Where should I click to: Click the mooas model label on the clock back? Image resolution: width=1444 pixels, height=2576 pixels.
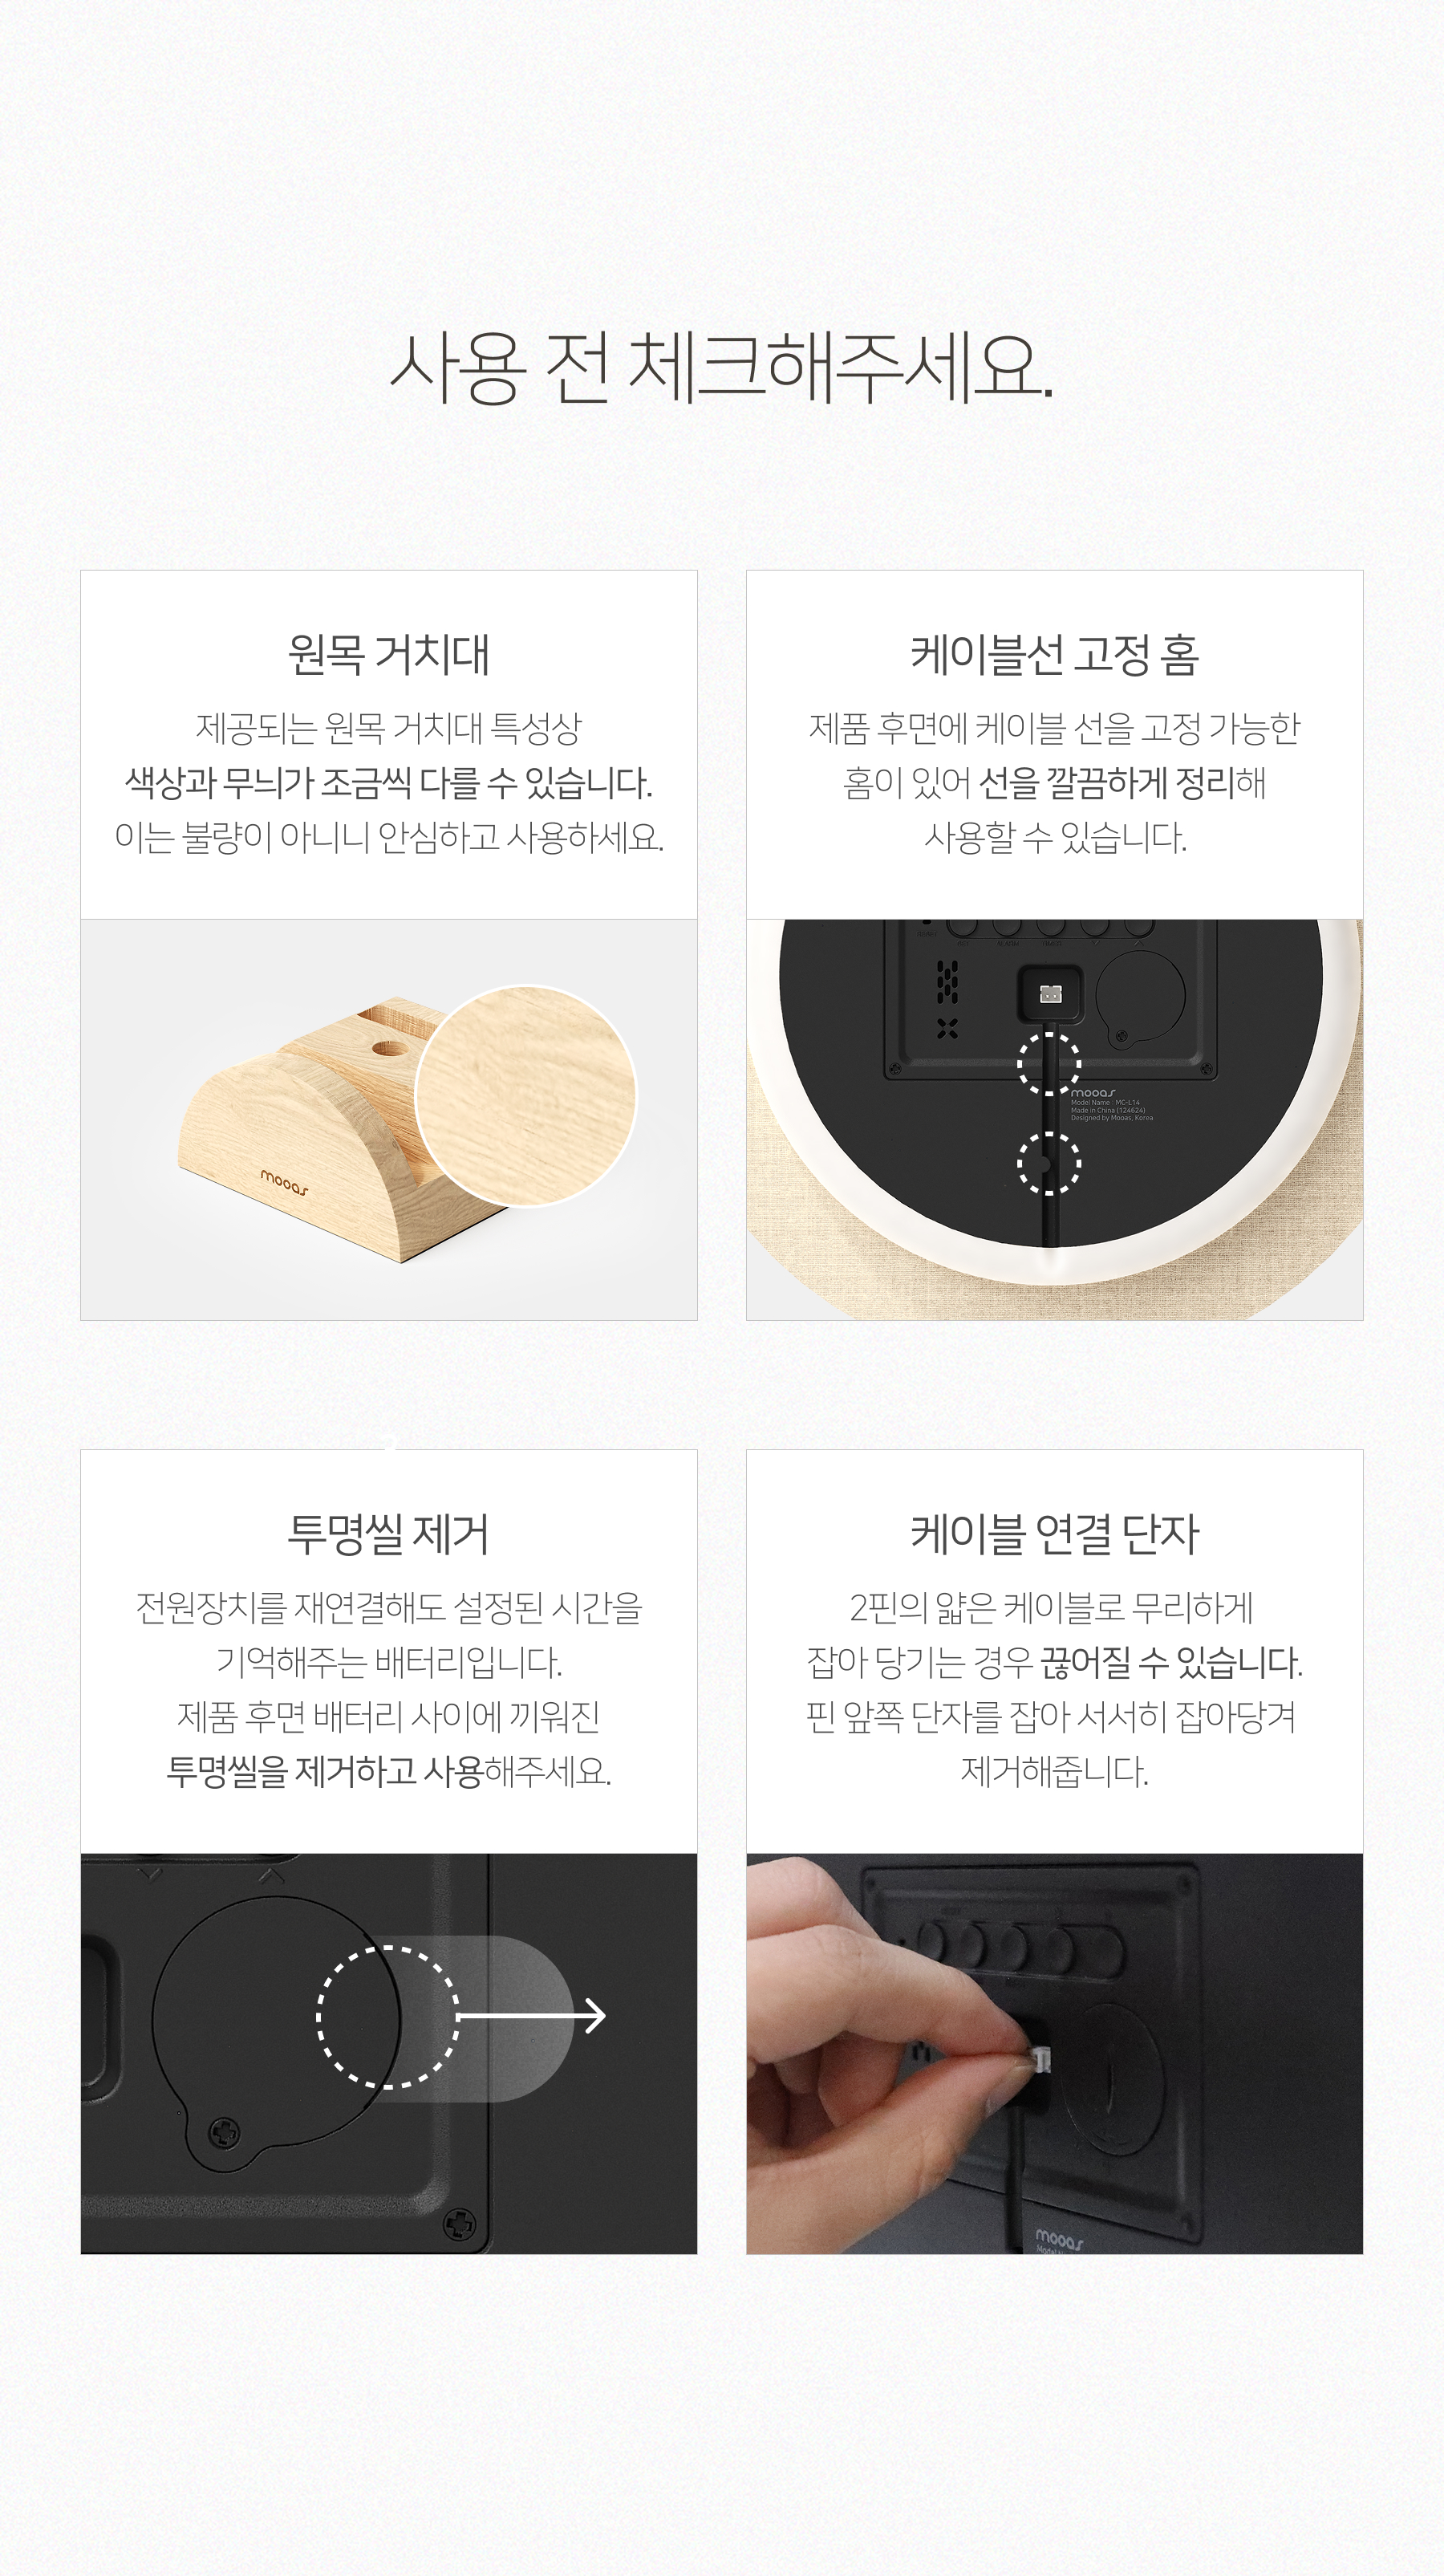(x=1111, y=1105)
